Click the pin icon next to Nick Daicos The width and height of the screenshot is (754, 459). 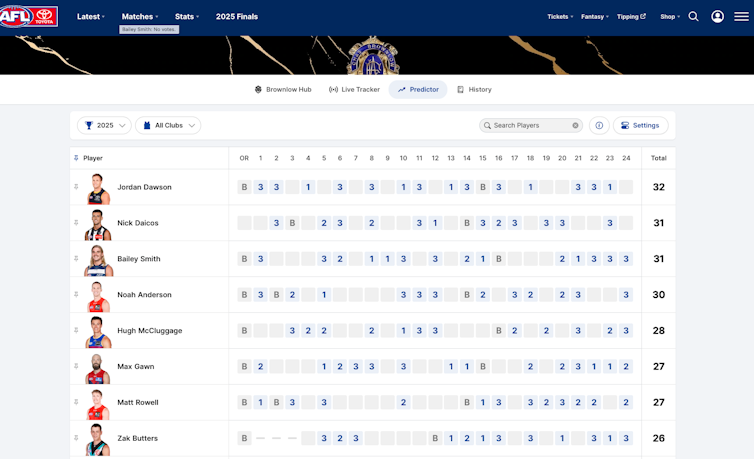pos(76,223)
